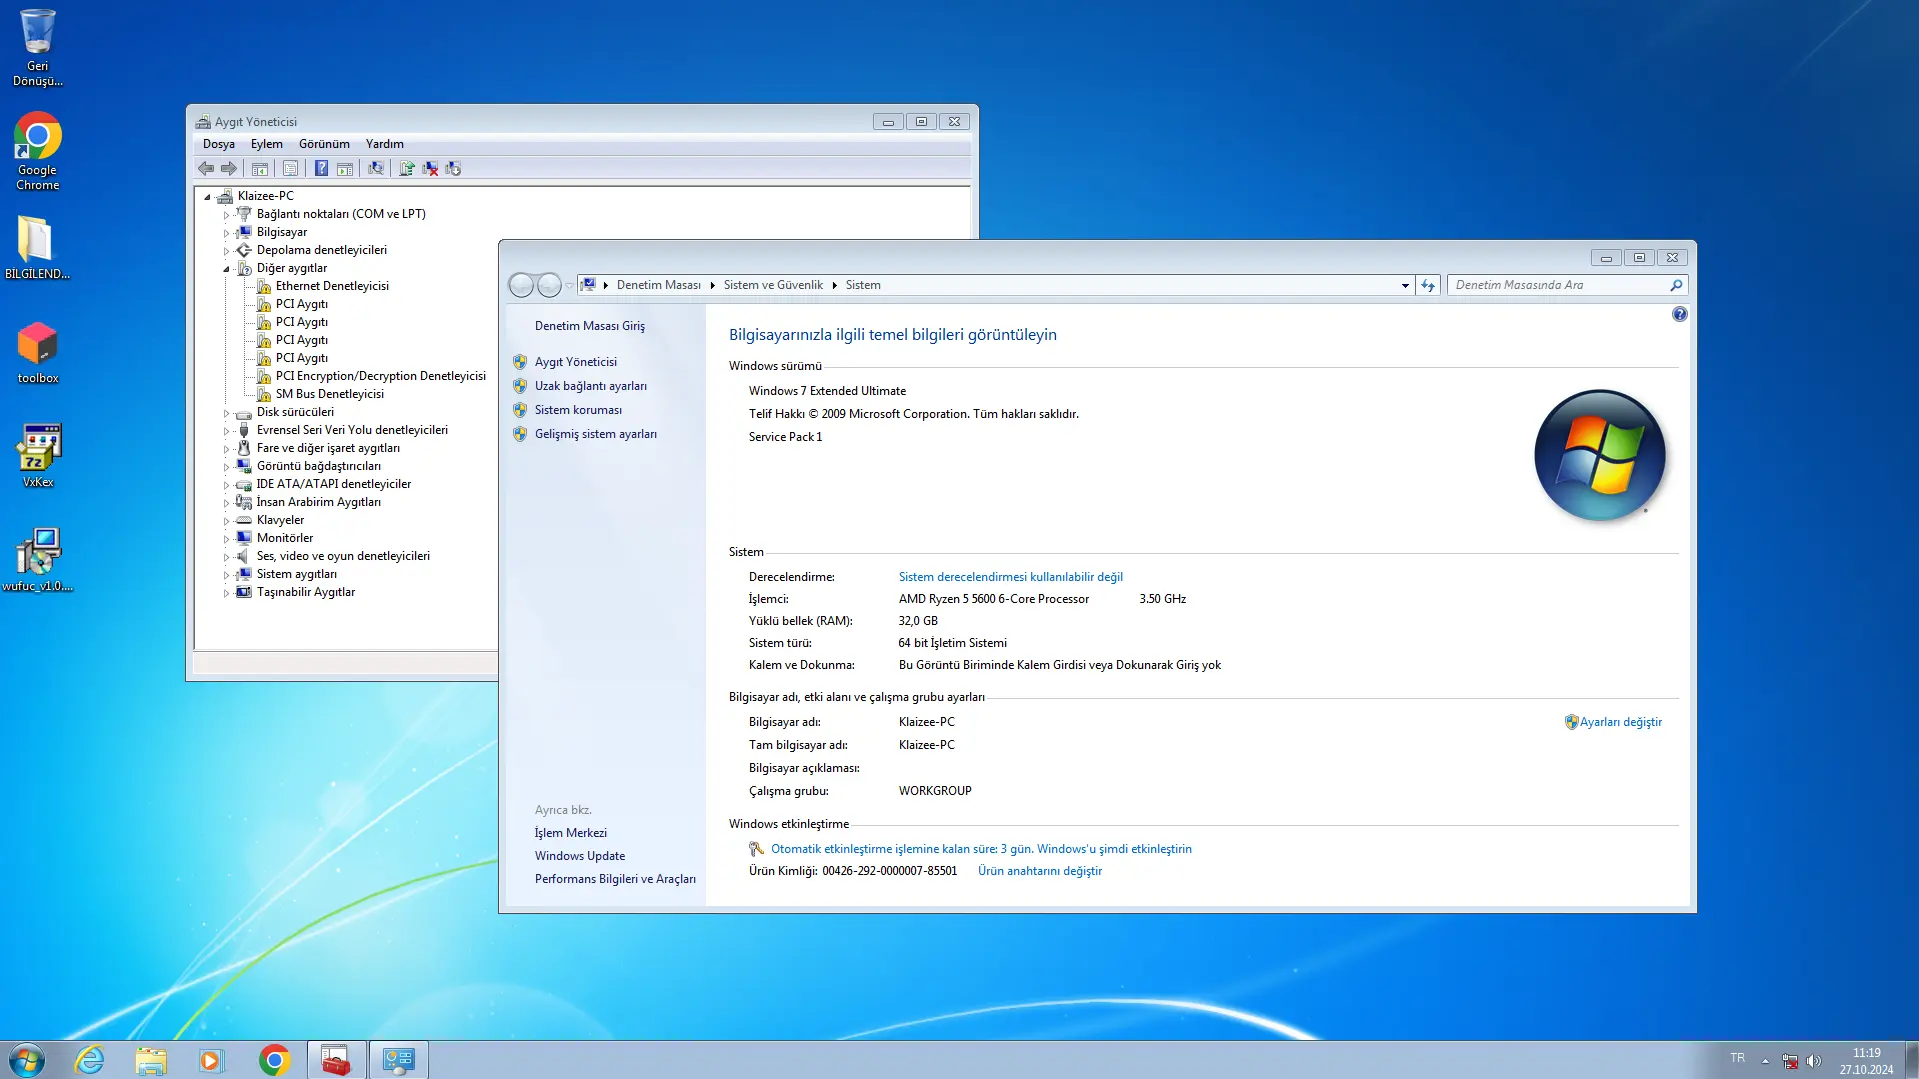Viewport: 1919px width, 1079px height.
Task: Click the Back arrow in Aygıt Yöneticisi toolbar
Action: (x=206, y=168)
